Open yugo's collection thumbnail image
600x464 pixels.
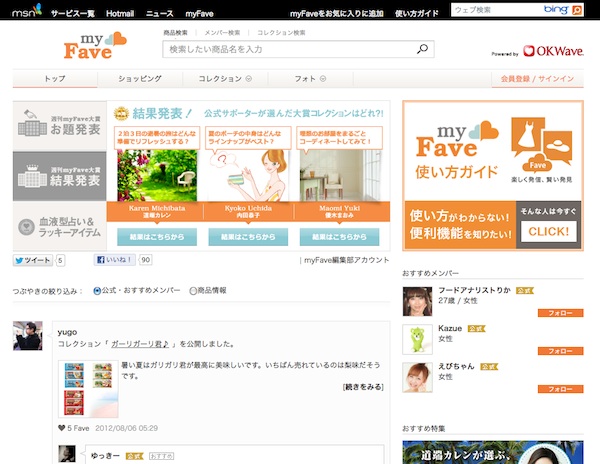tap(89, 387)
